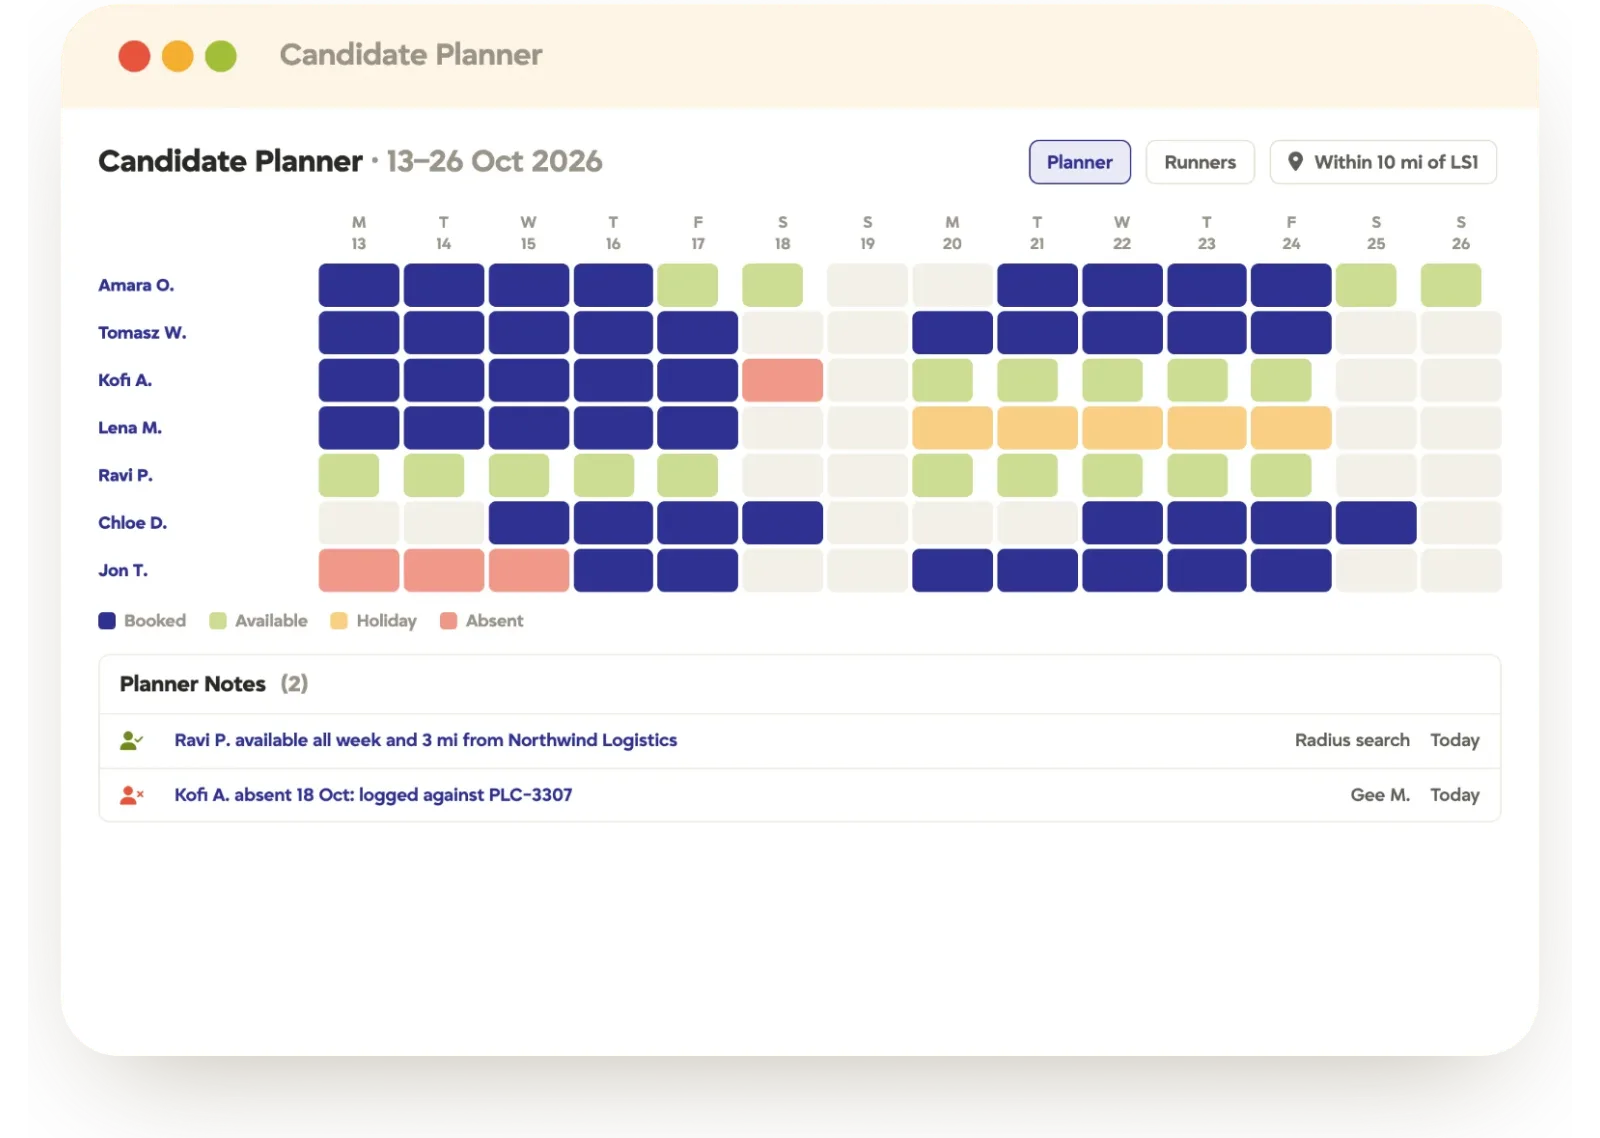Click the Booked legend swatch
The image size is (1600, 1138).
[107, 621]
